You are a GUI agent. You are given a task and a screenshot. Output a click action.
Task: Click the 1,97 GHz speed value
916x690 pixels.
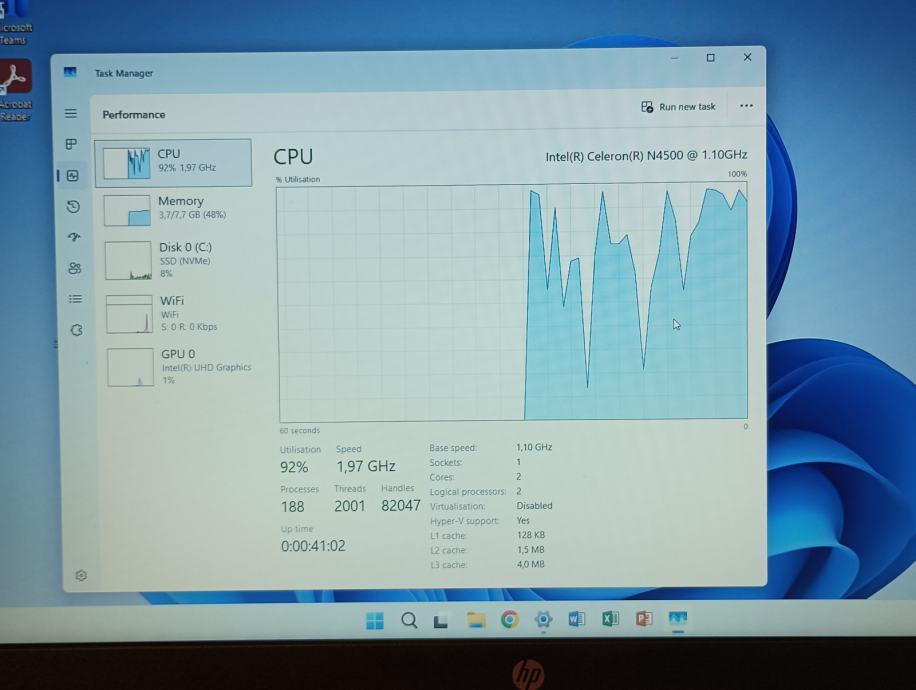(366, 466)
